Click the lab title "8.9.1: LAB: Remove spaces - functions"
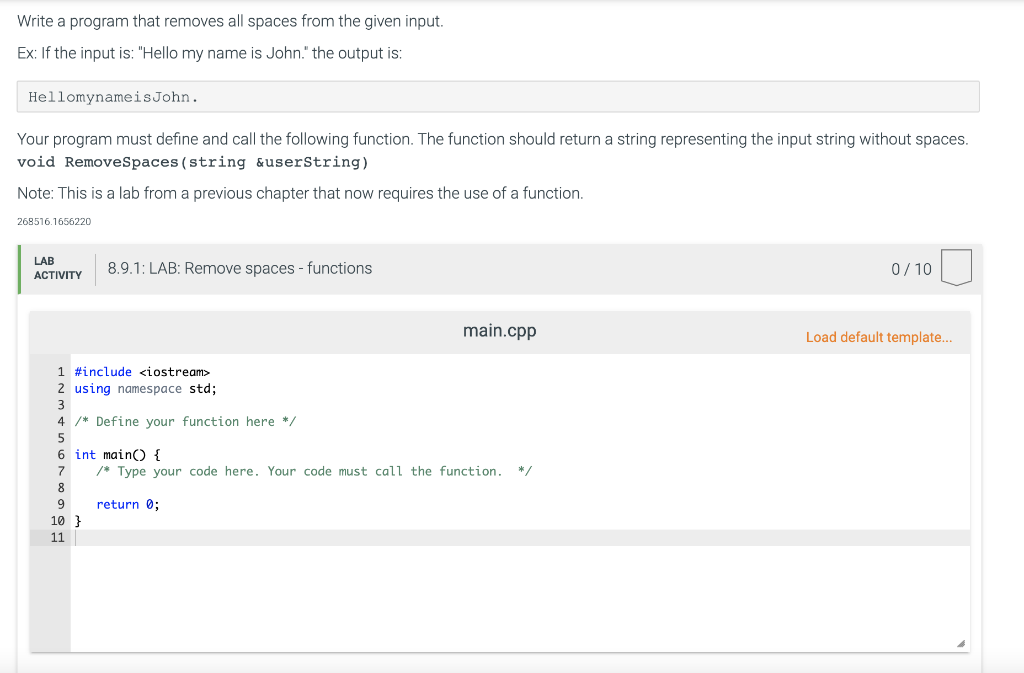 238,268
